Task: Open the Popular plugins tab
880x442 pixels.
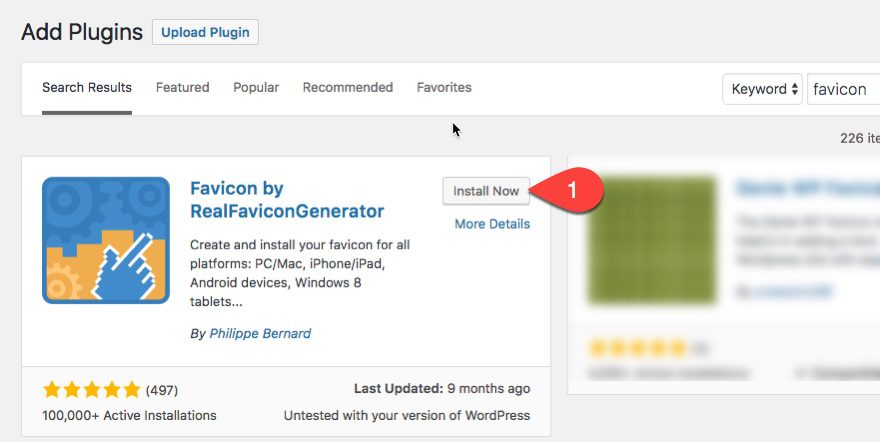Action: click(x=256, y=88)
